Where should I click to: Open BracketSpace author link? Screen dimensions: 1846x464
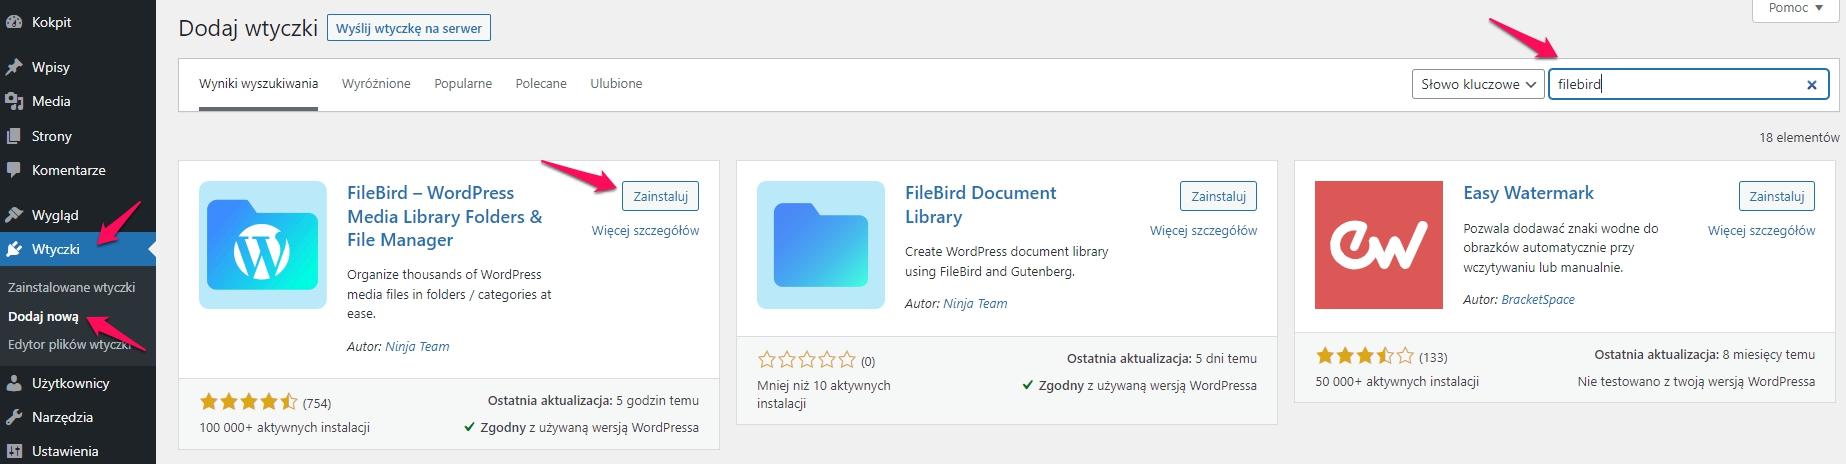(x=1538, y=300)
